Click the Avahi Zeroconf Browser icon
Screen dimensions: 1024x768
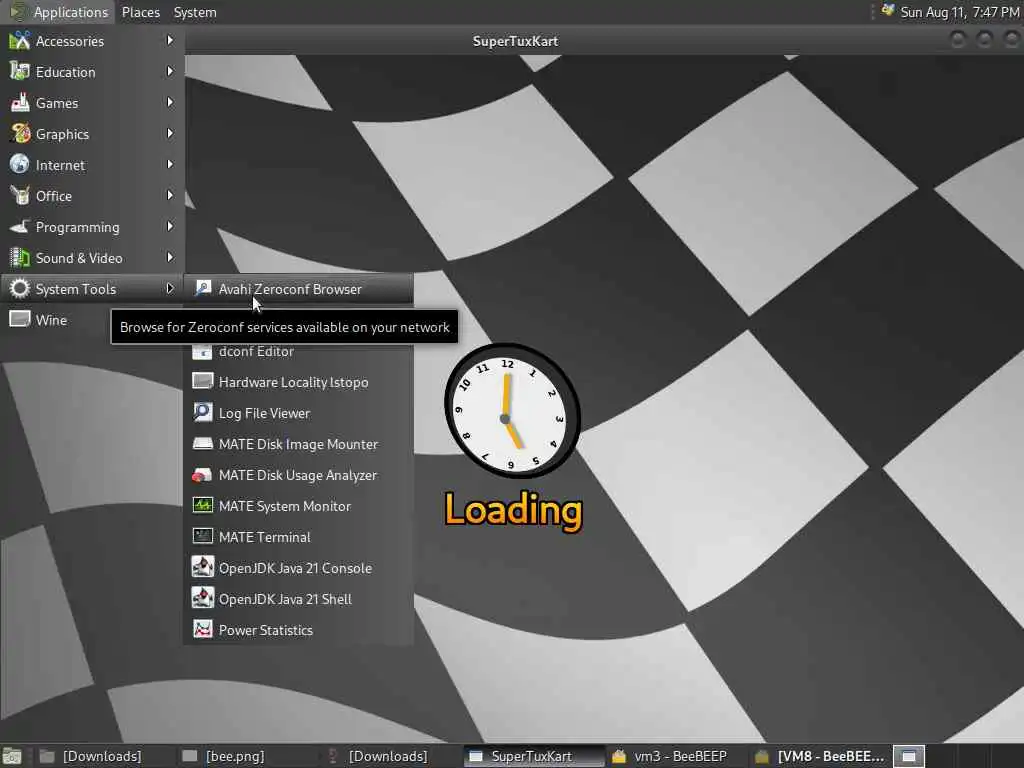pos(203,289)
